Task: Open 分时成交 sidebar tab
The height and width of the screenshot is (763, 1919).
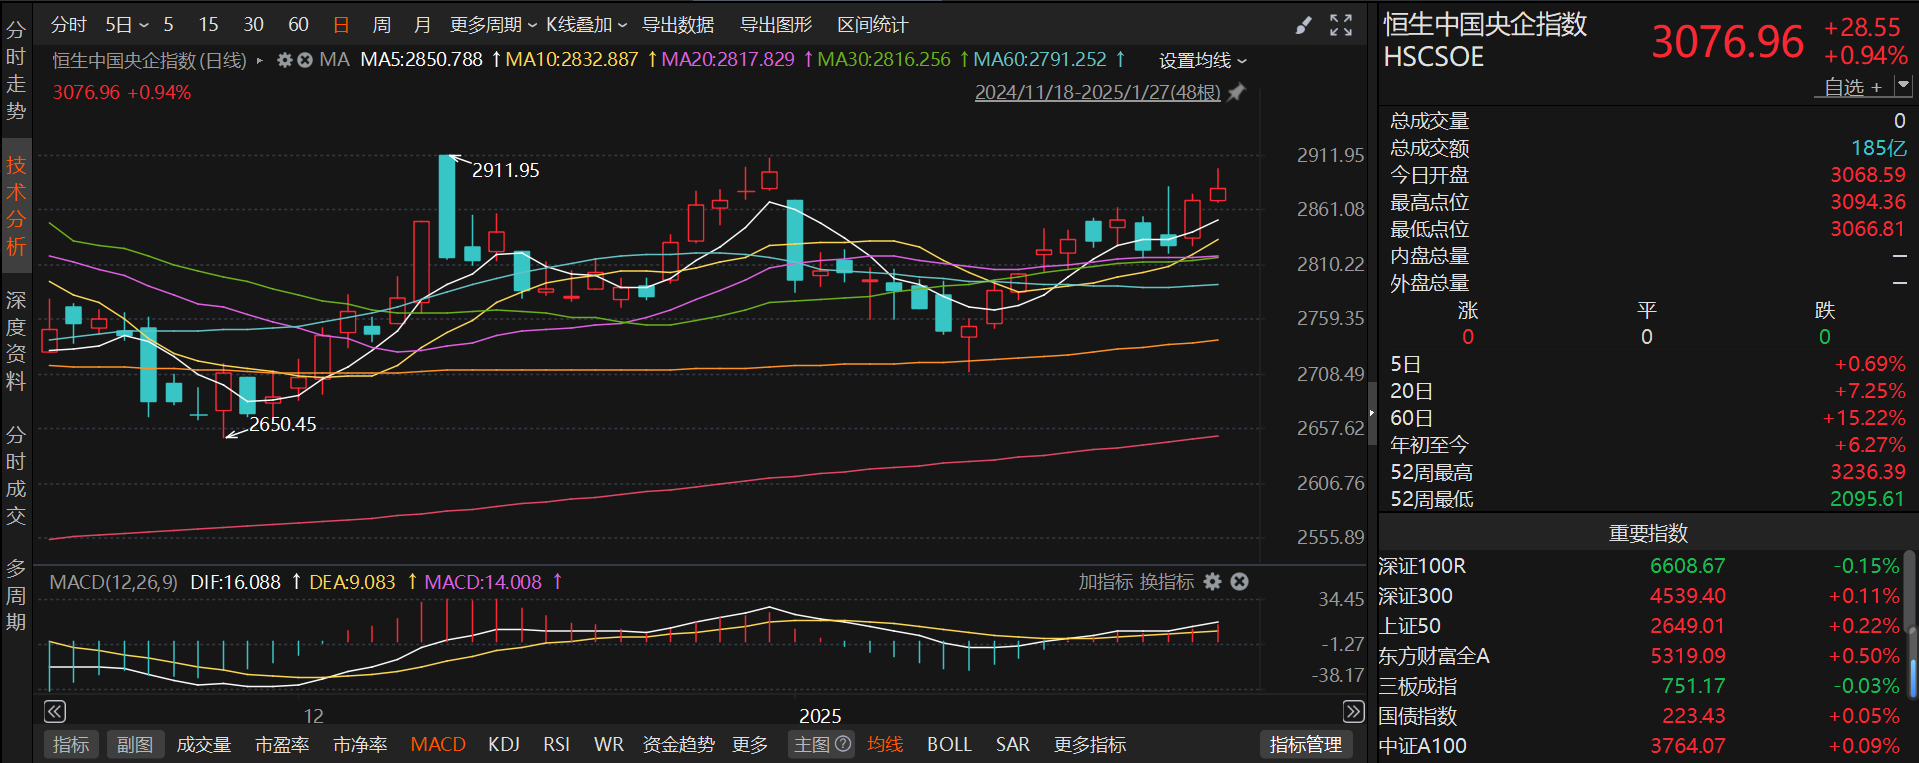Action: (16, 475)
